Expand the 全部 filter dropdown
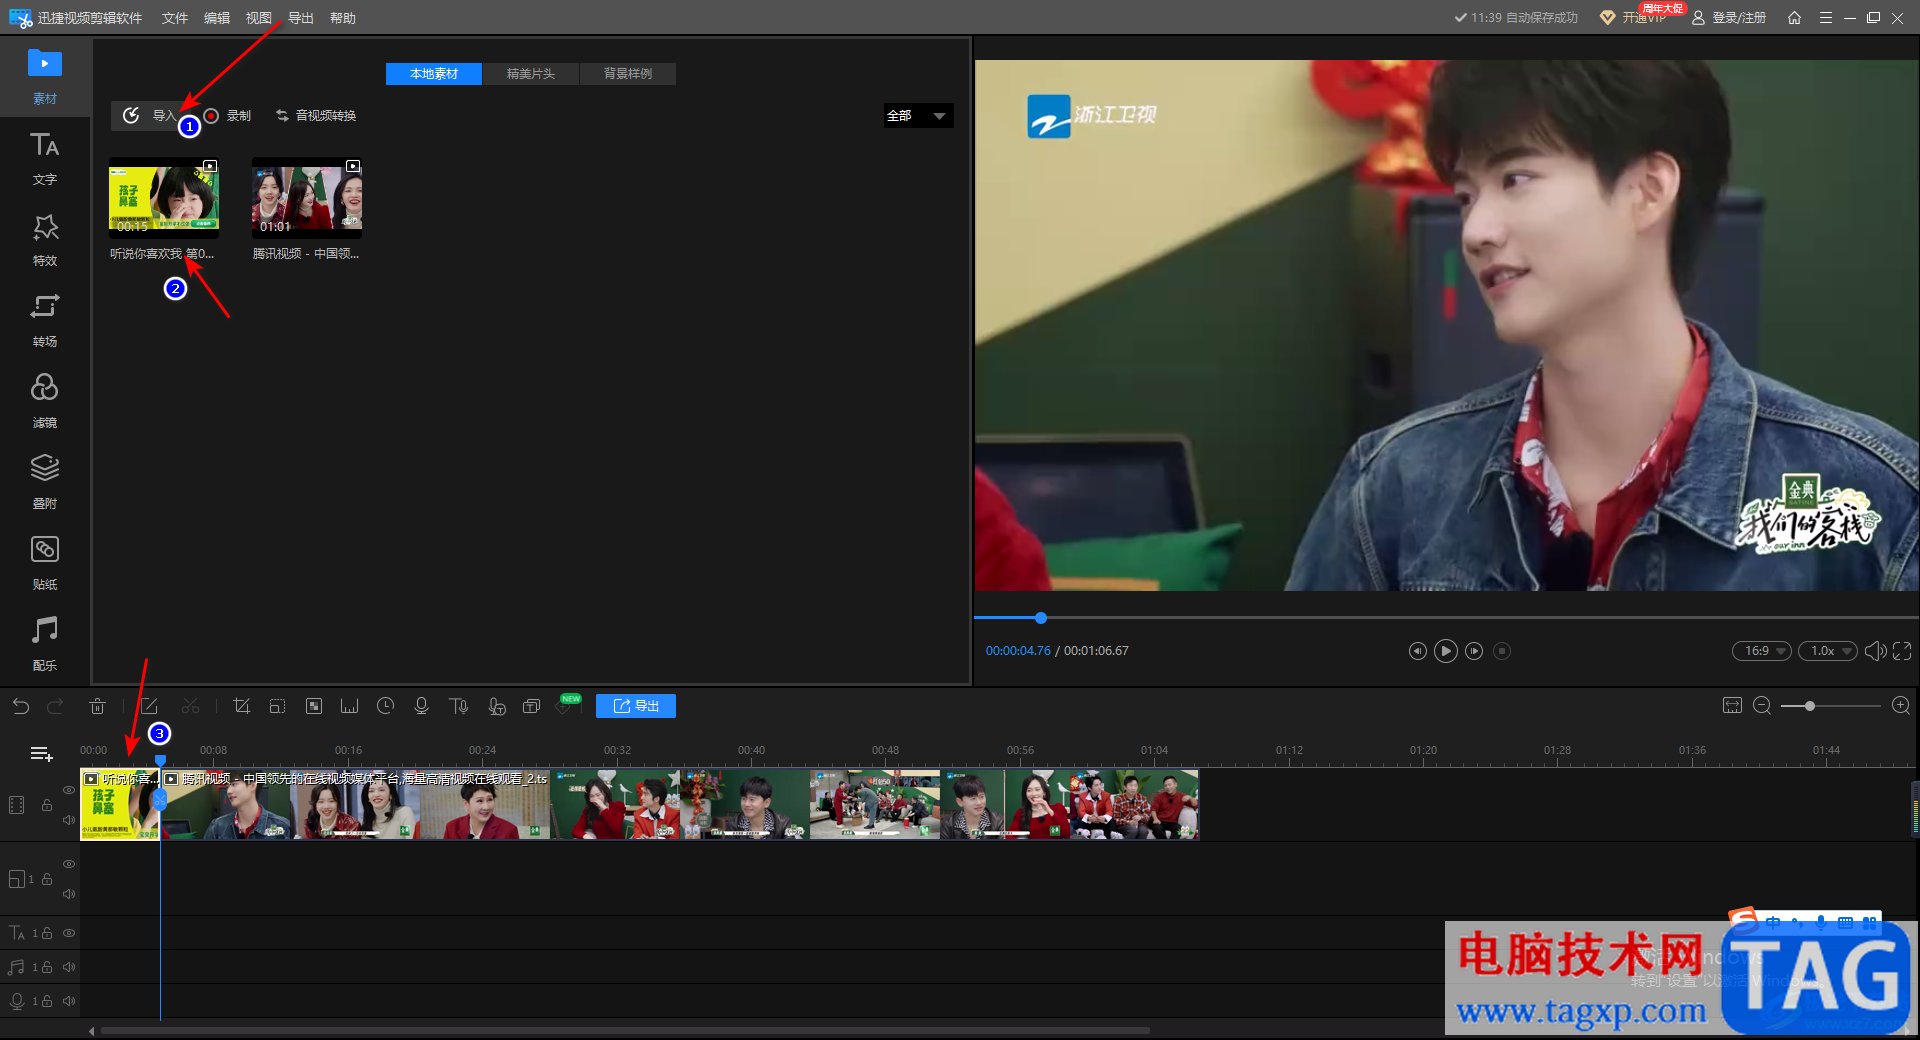Image resolution: width=1920 pixels, height=1040 pixels. 918,116
